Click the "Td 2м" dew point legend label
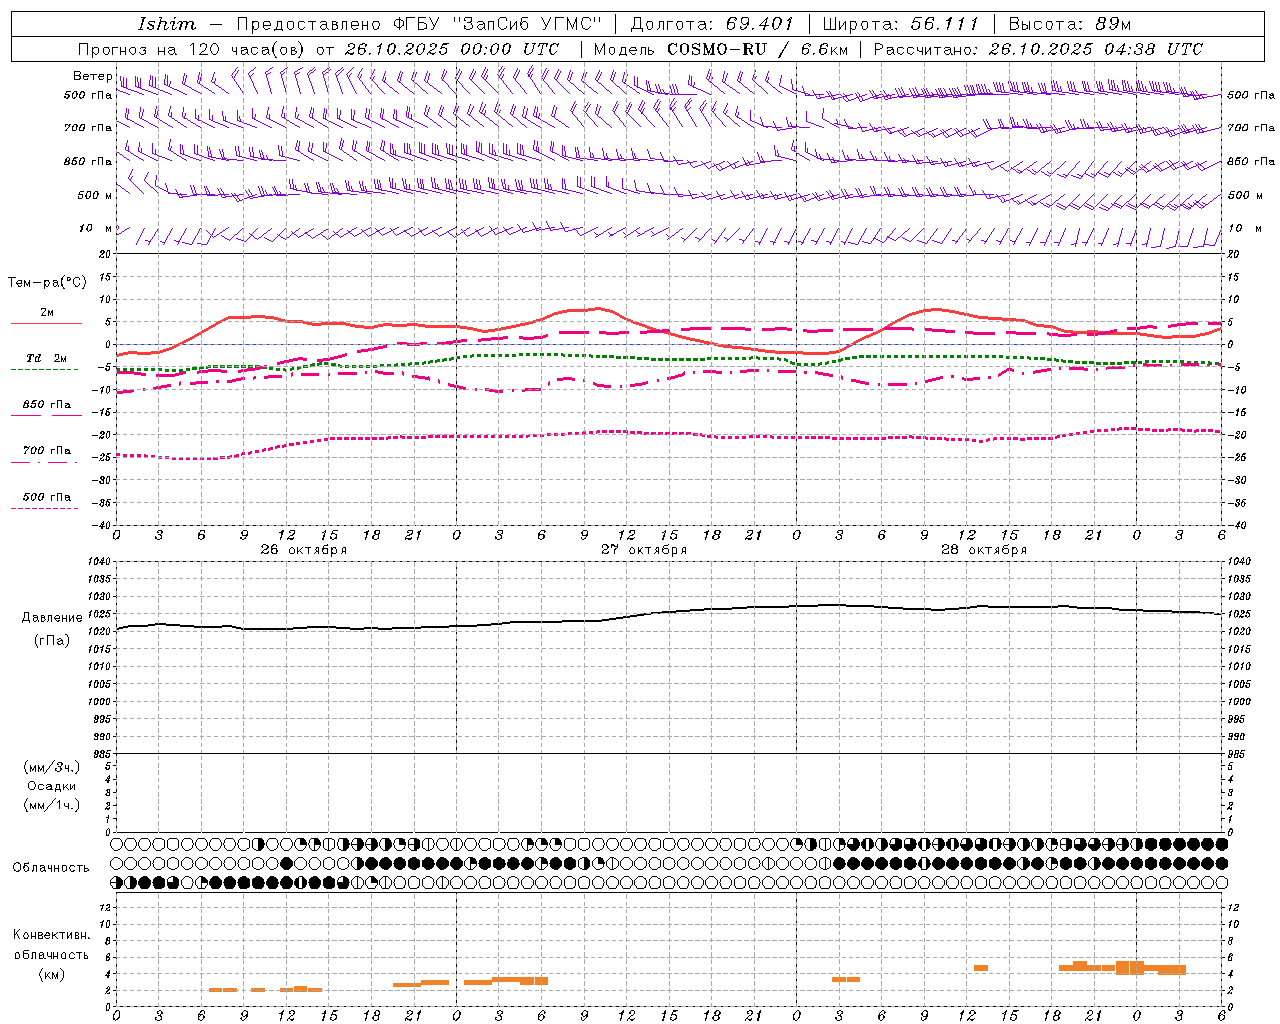Viewport: 1280px width, 1024px height. pos(46,358)
